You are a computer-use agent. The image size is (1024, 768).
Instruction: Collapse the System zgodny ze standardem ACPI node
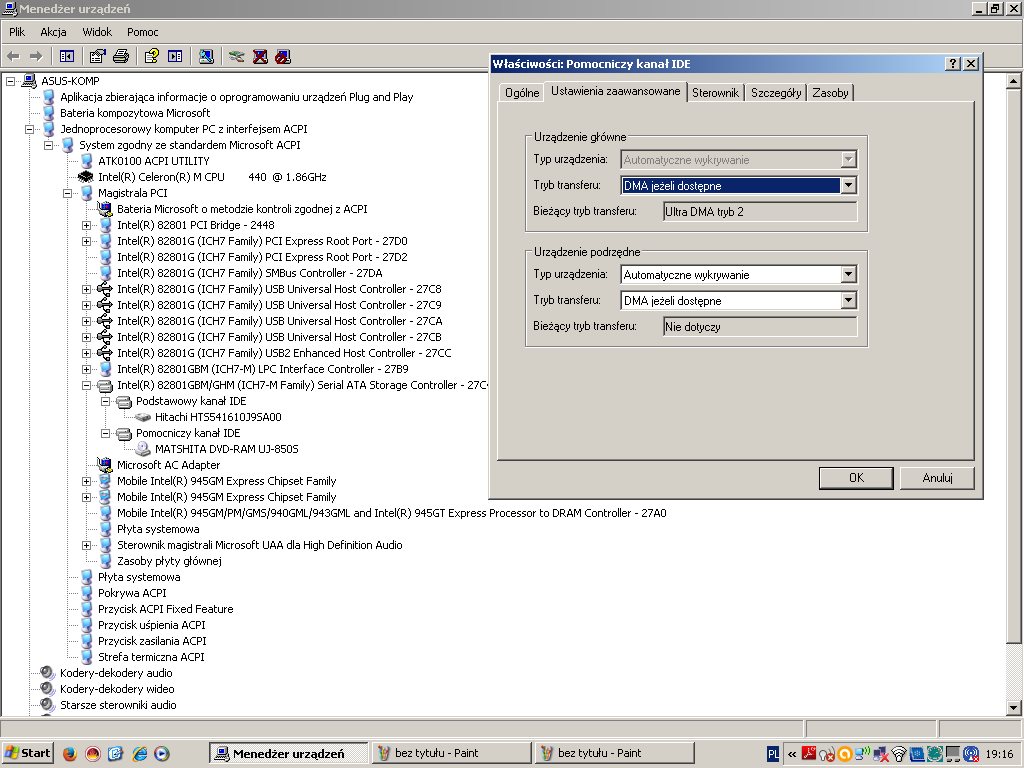[x=48, y=145]
